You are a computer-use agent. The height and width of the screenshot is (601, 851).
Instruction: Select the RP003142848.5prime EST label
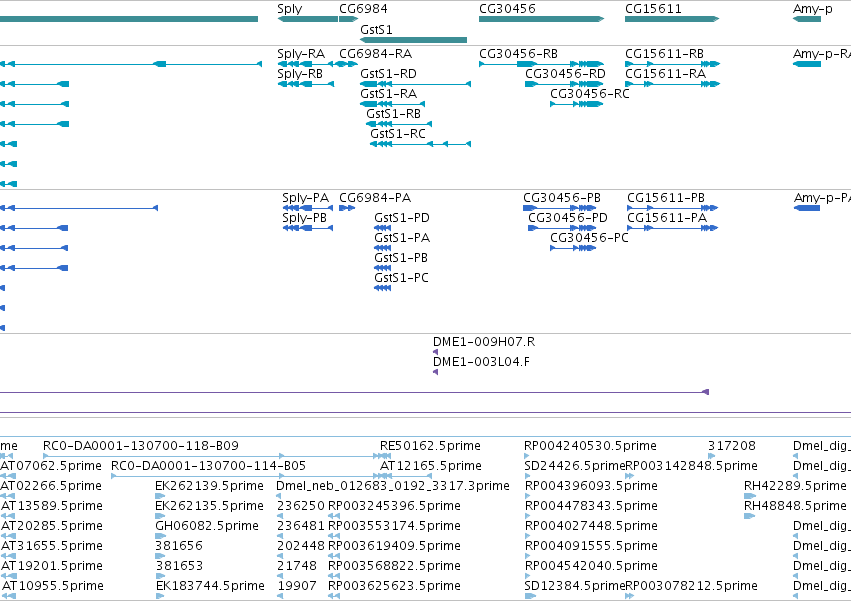(x=691, y=466)
